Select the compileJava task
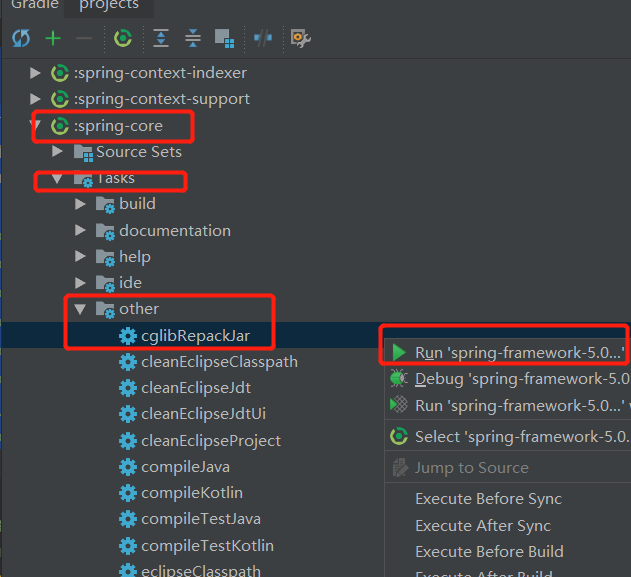 (186, 467)
